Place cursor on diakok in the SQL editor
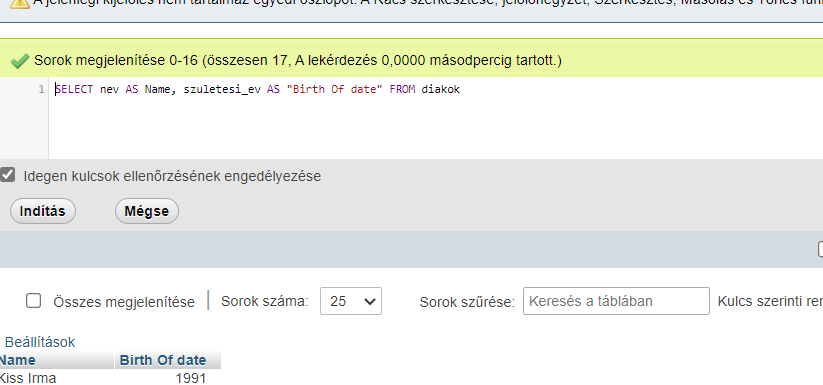823x385 pixels. (x=440, y=89)
